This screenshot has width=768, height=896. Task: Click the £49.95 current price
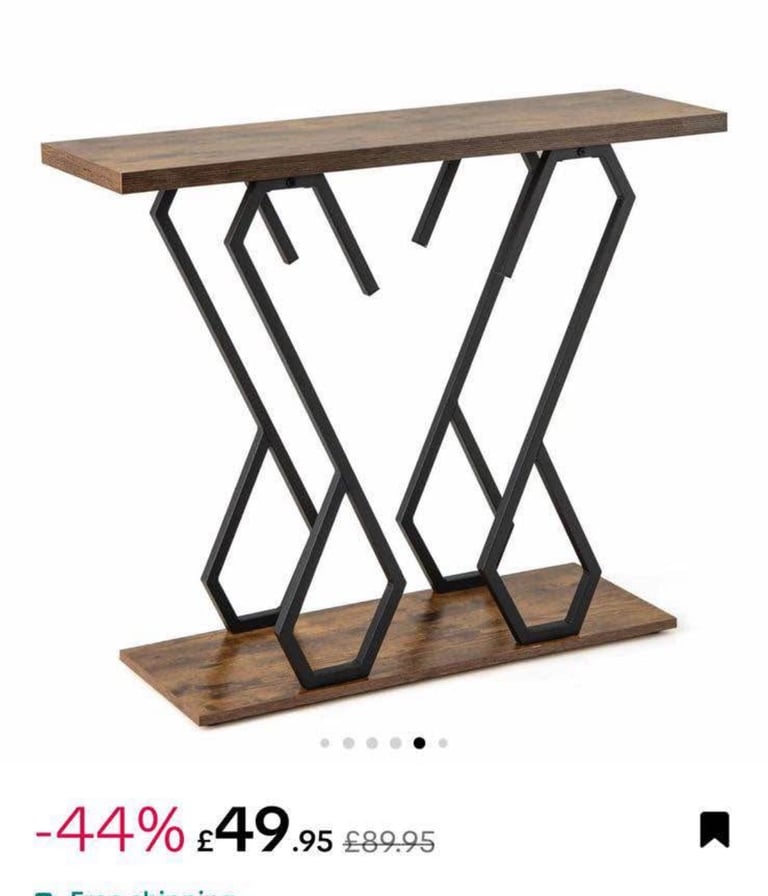click(x=265, y=829)
